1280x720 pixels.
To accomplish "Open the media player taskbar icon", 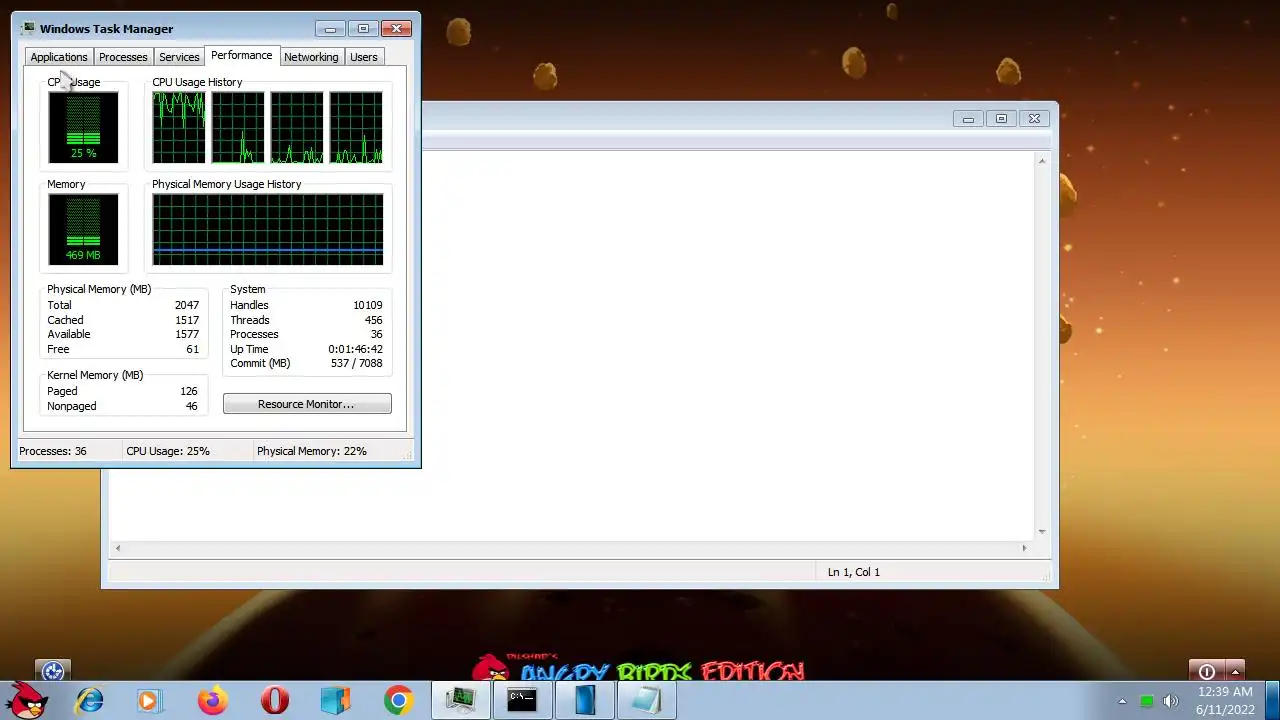I will pos(148,700).
